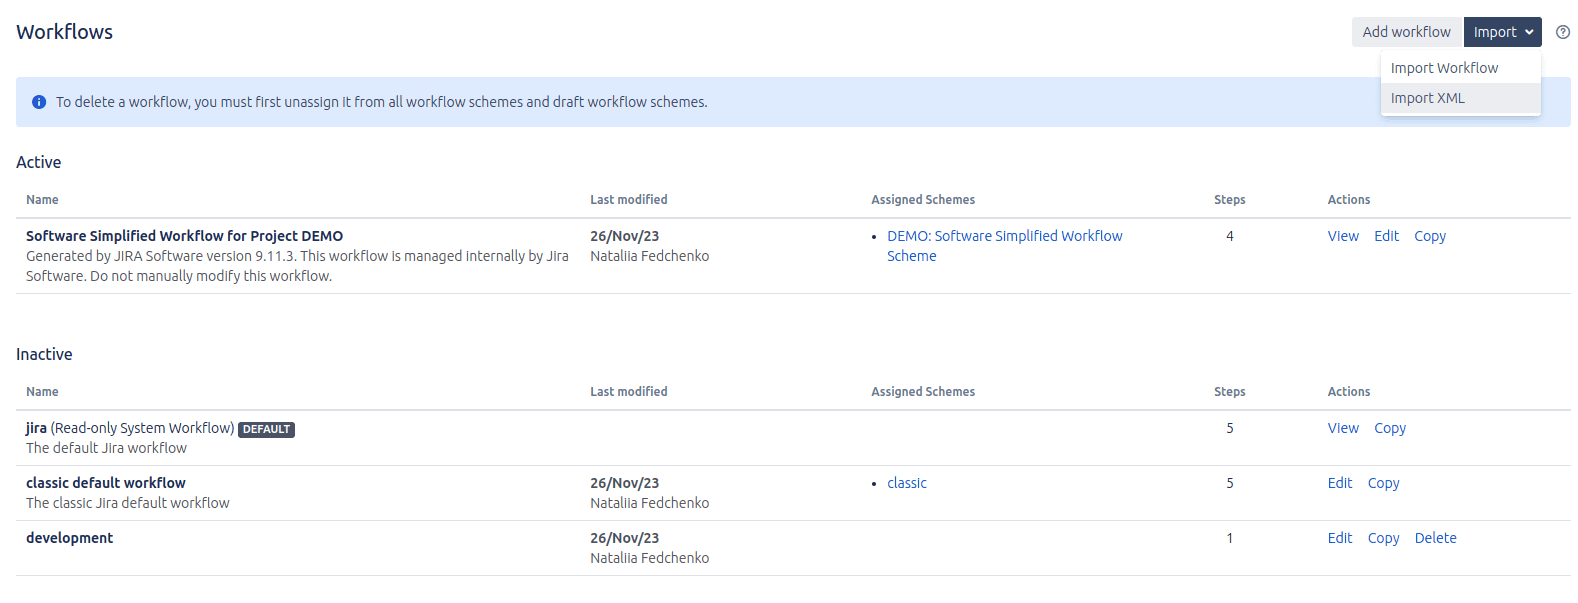Select 'classic default workflow' name text
The width and height of the screenshot is (1578, 603).
pyautogui.click(x=106, y=483)
